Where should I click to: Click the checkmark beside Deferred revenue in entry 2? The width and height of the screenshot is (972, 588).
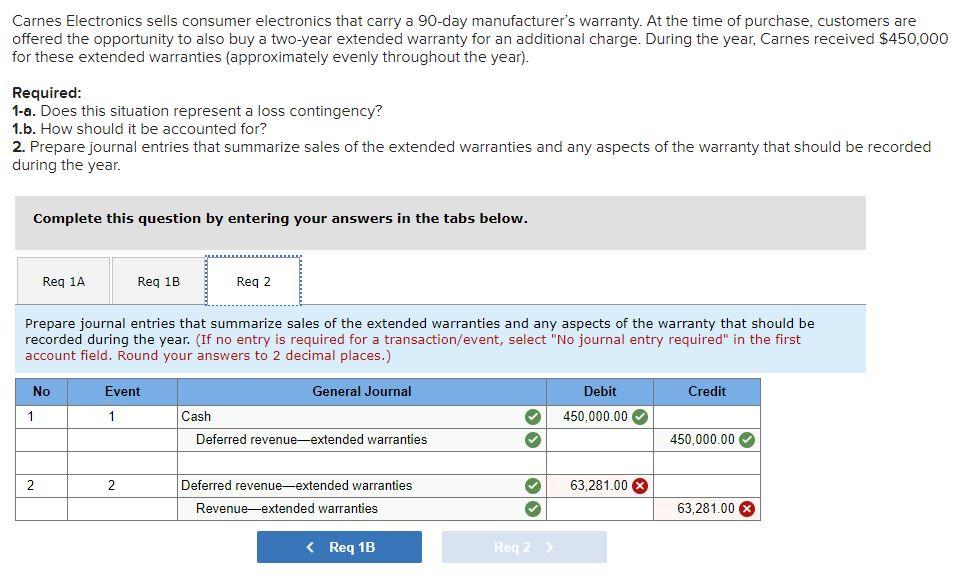532,485
